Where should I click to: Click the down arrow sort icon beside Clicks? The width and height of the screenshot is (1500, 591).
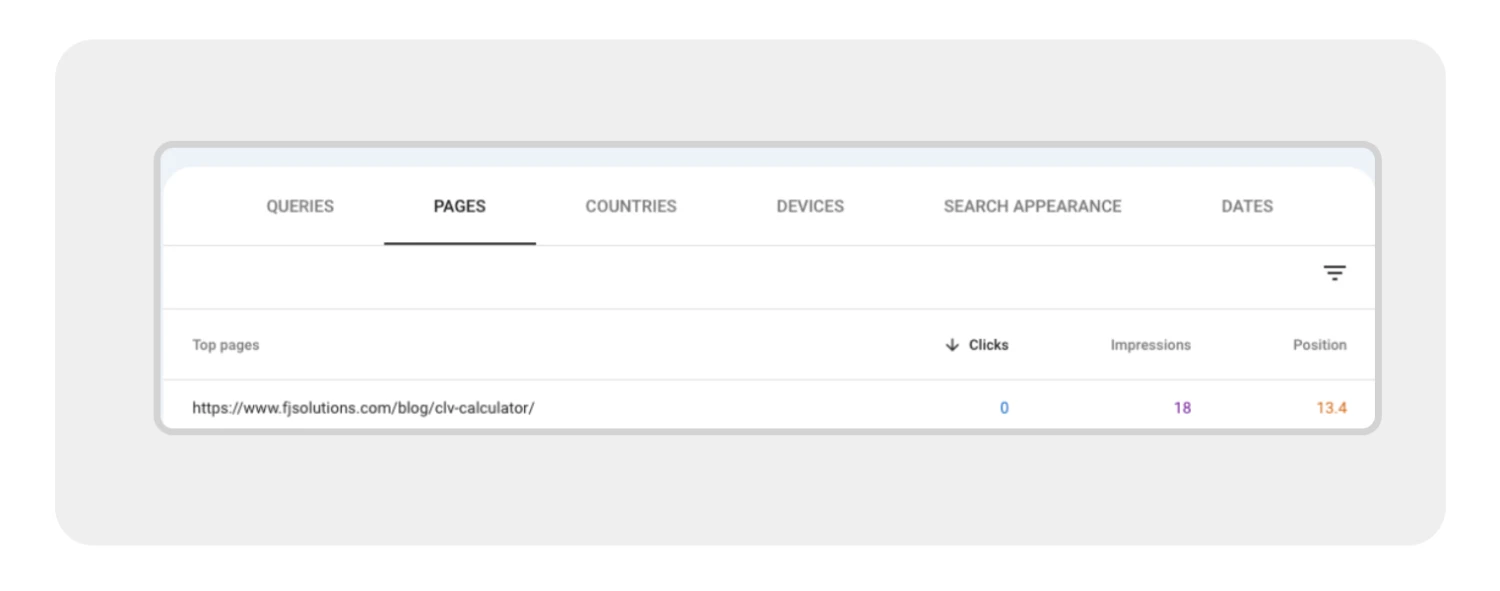[952, 345]
